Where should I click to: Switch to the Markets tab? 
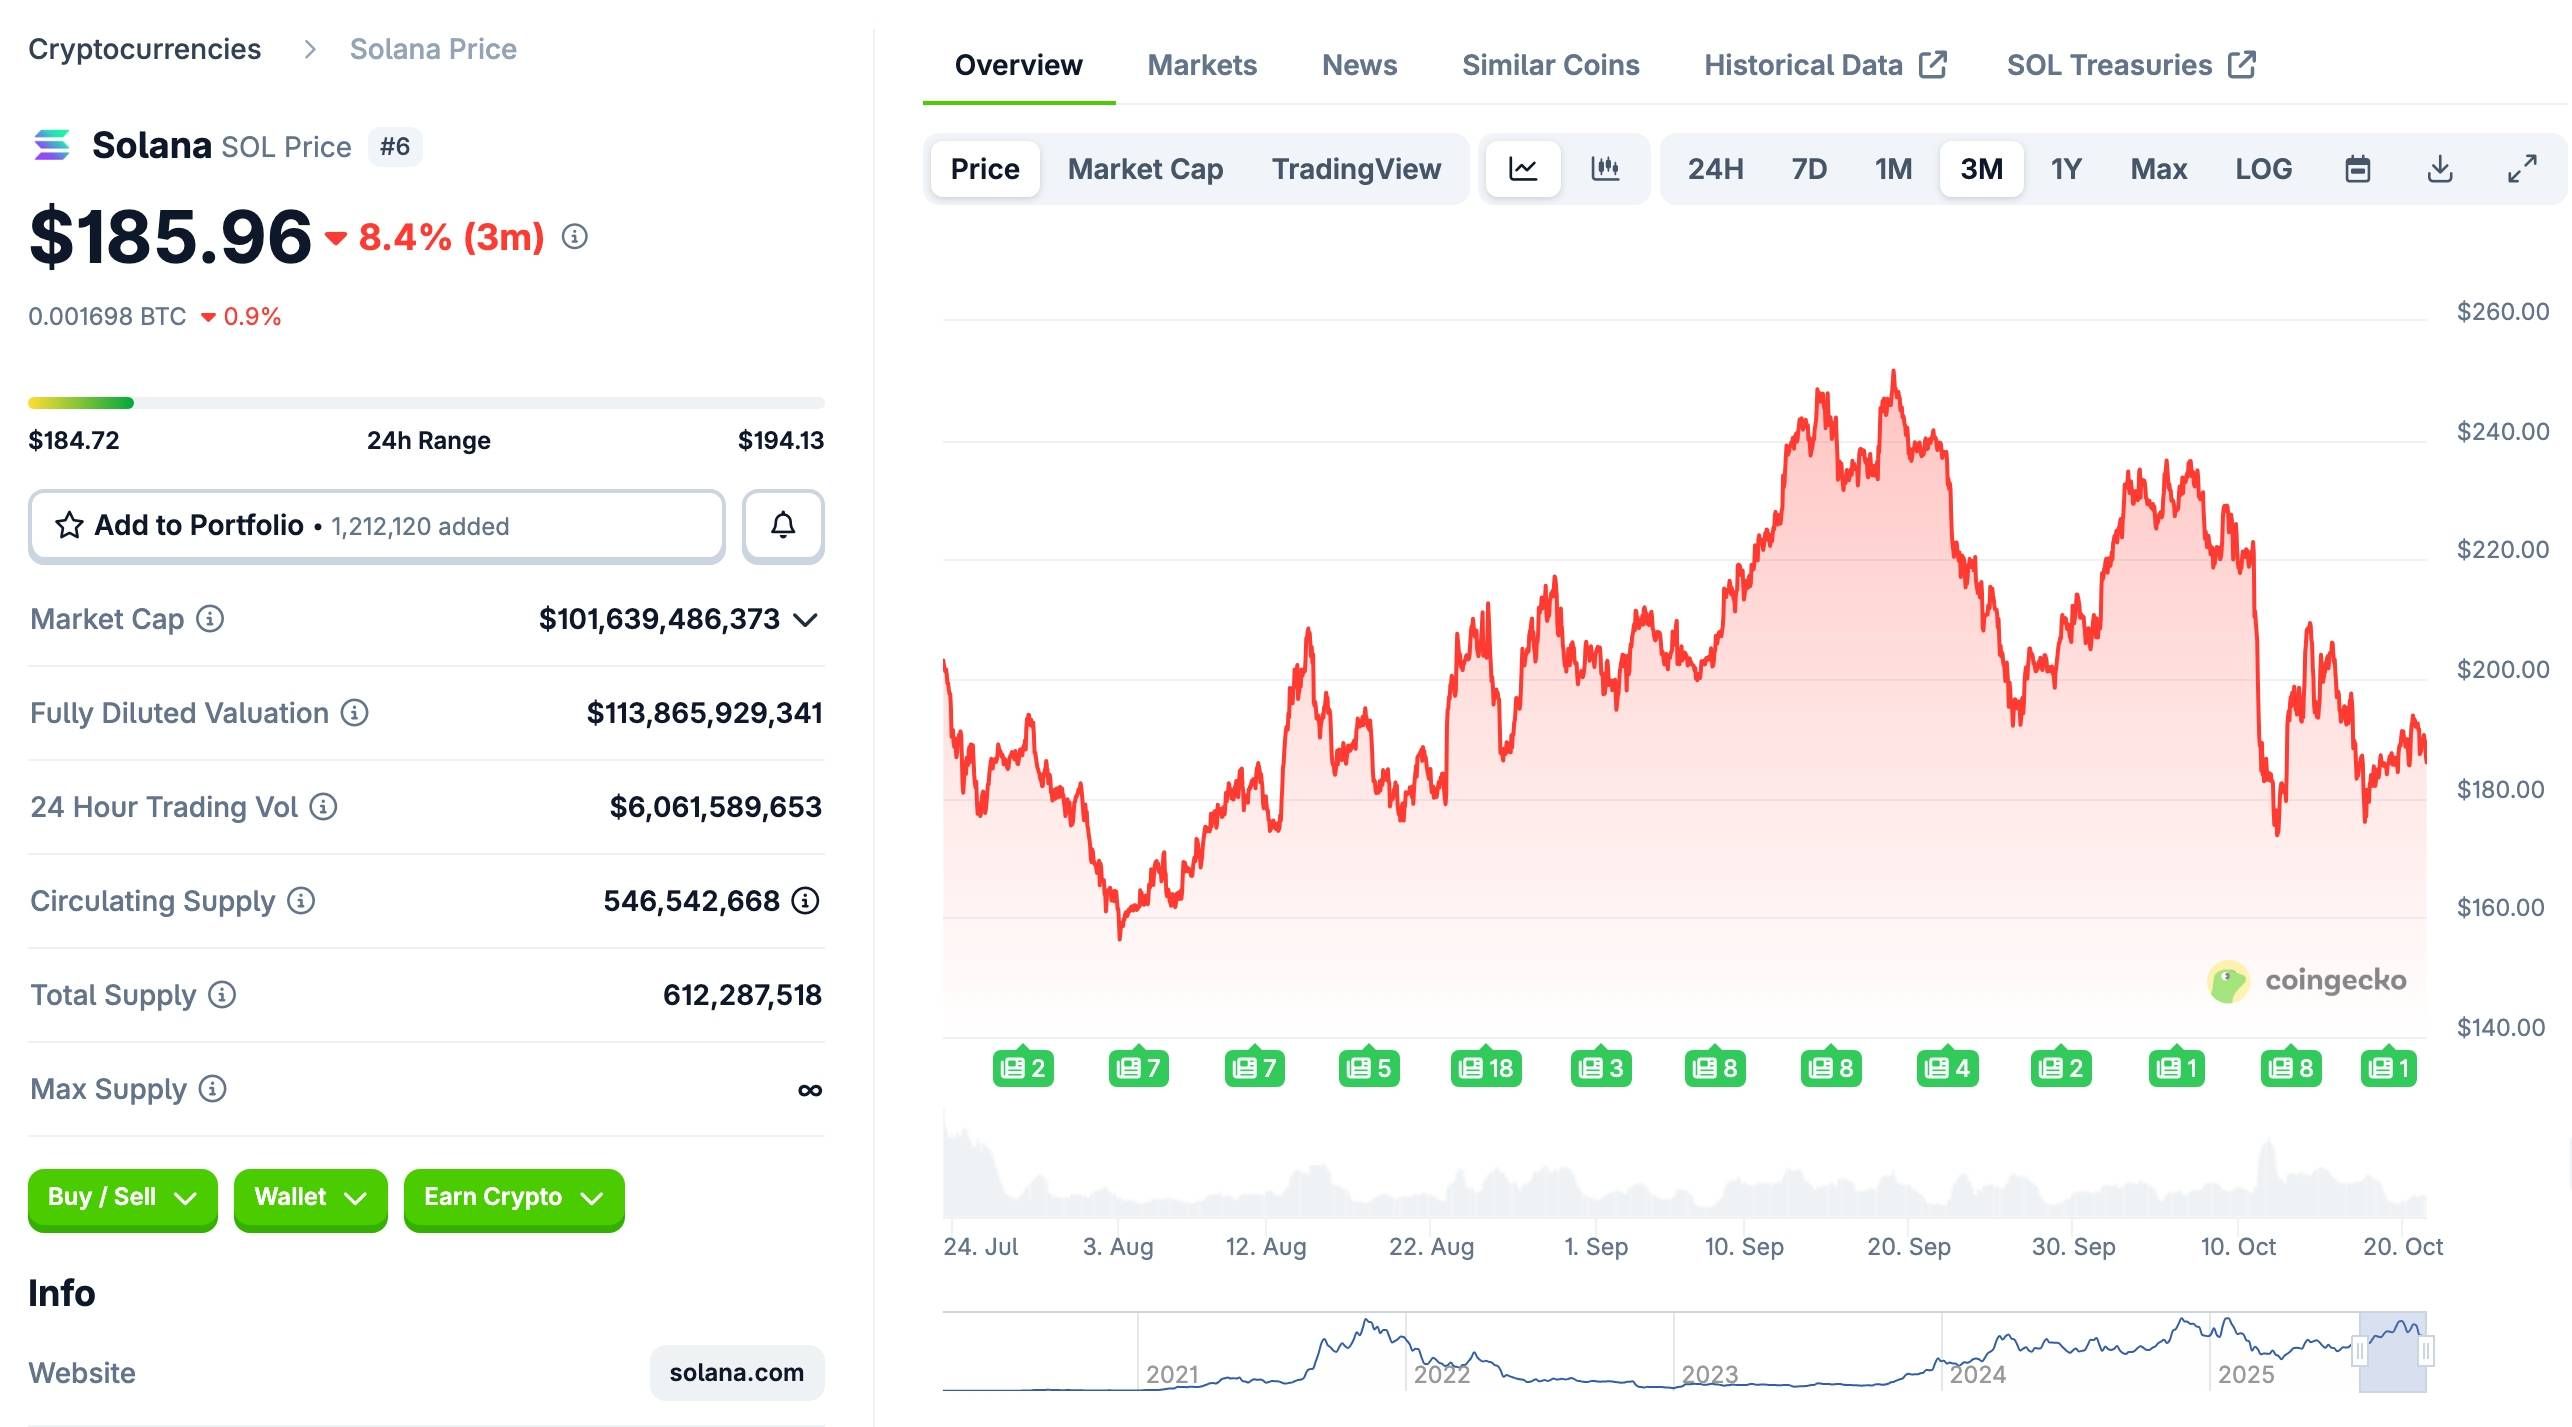pos(1201,65)
